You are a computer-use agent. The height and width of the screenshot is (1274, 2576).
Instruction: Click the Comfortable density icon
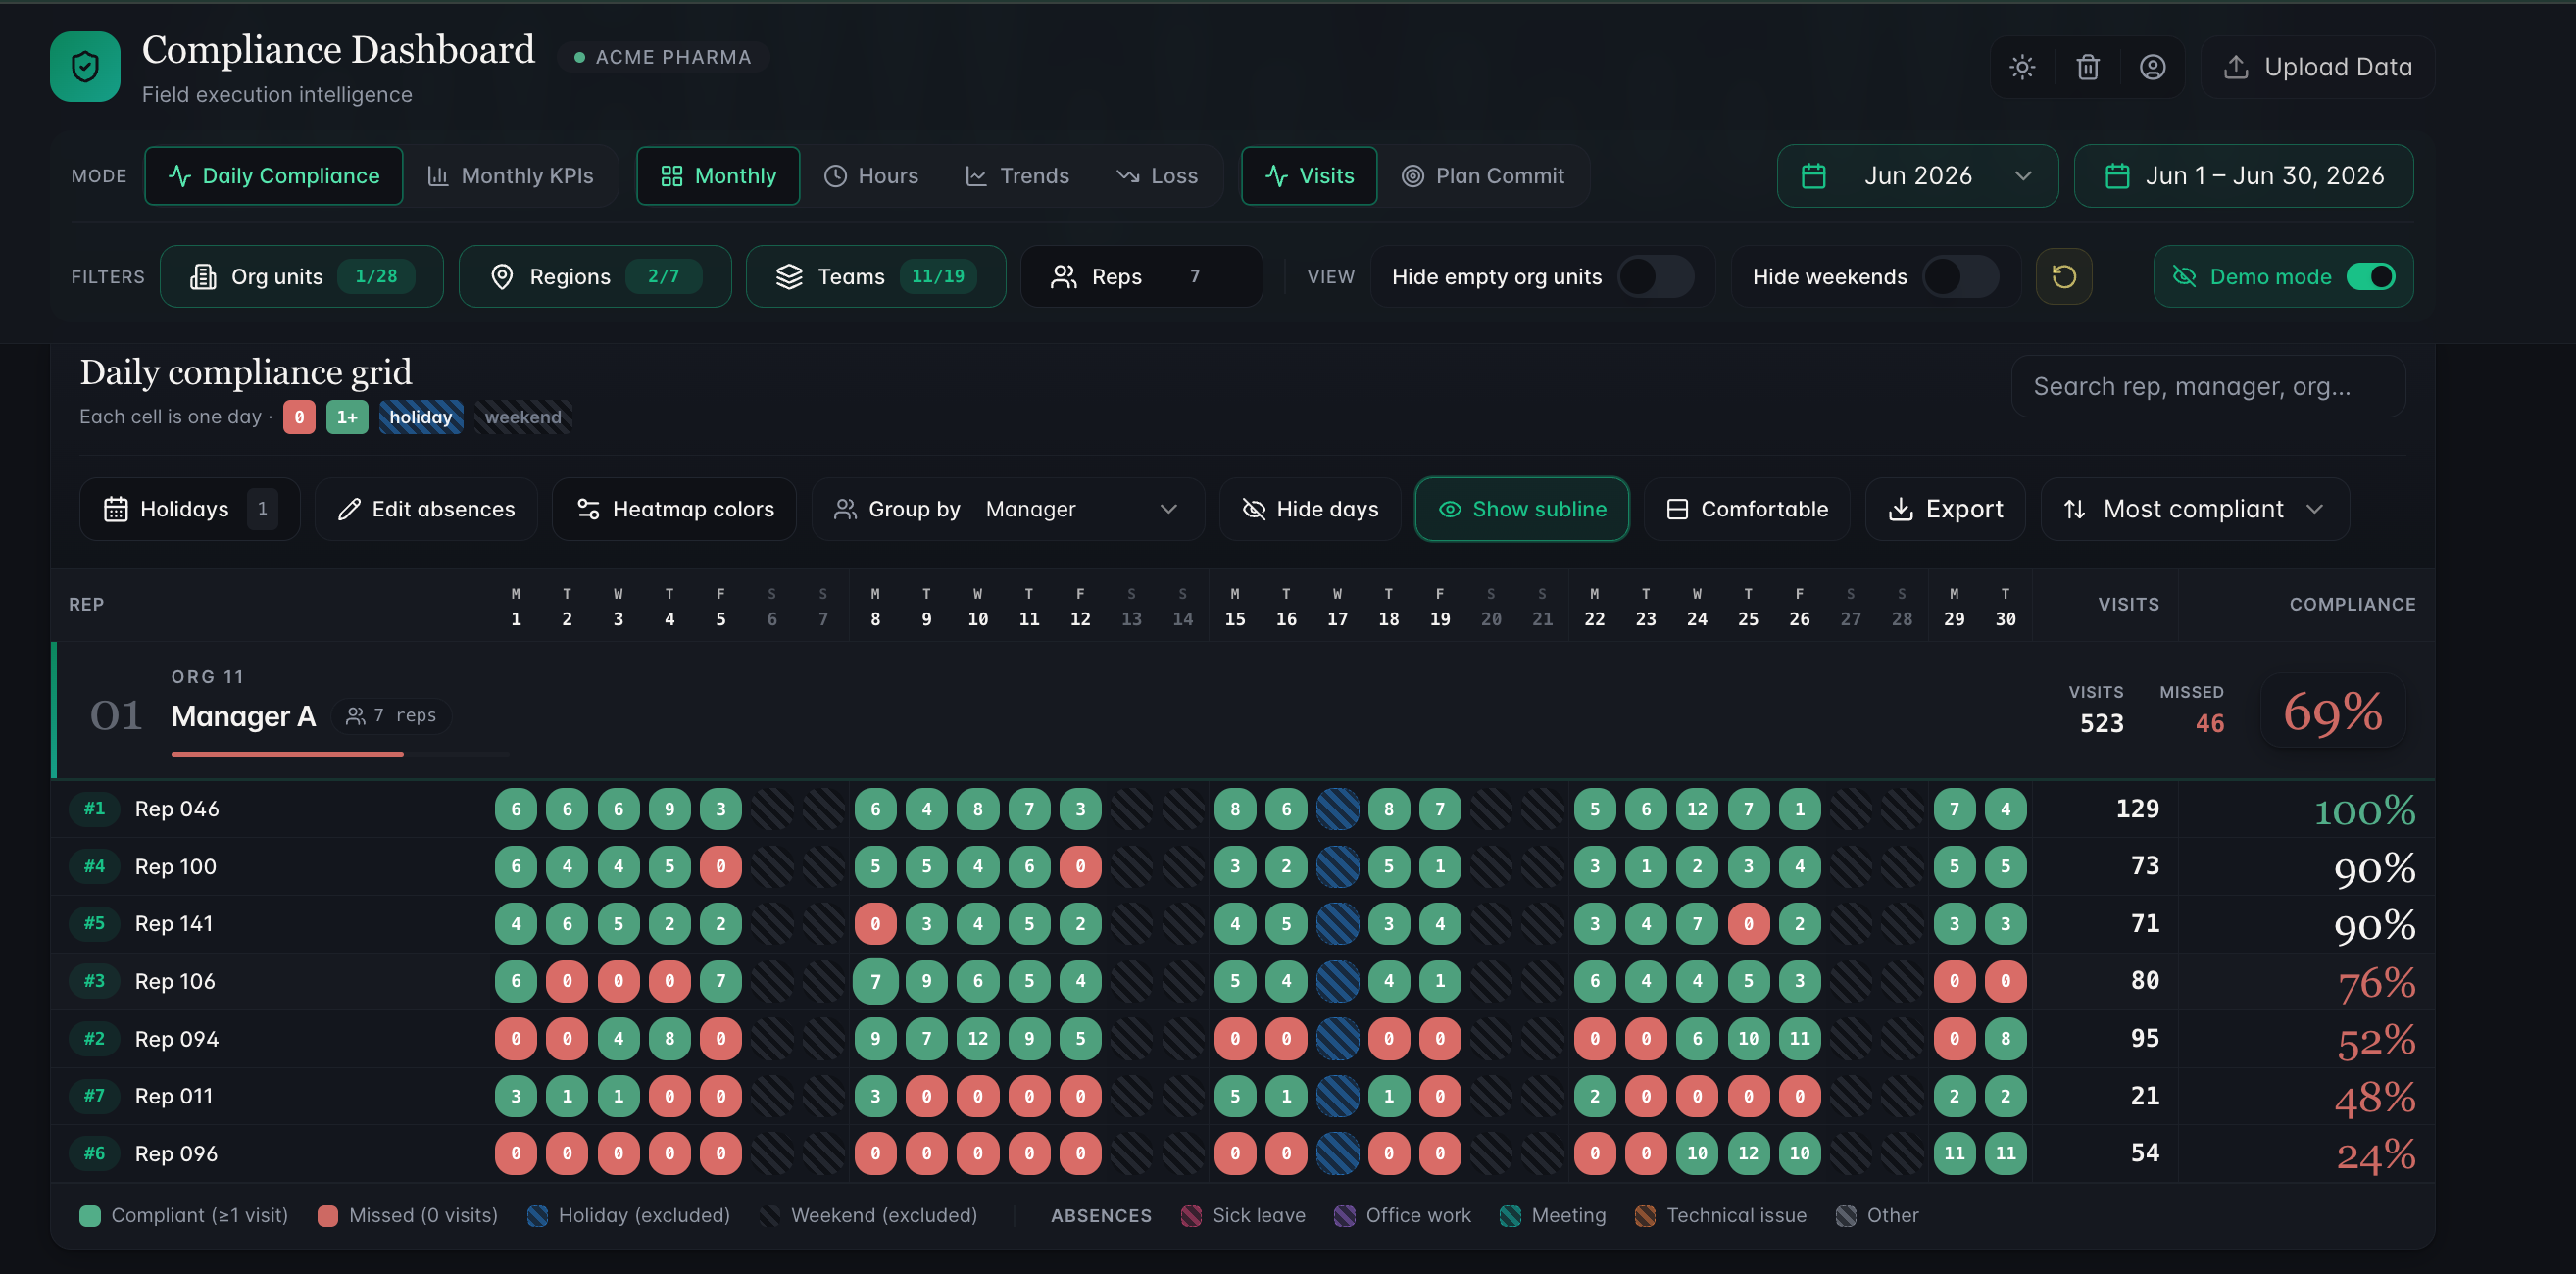1677,509
